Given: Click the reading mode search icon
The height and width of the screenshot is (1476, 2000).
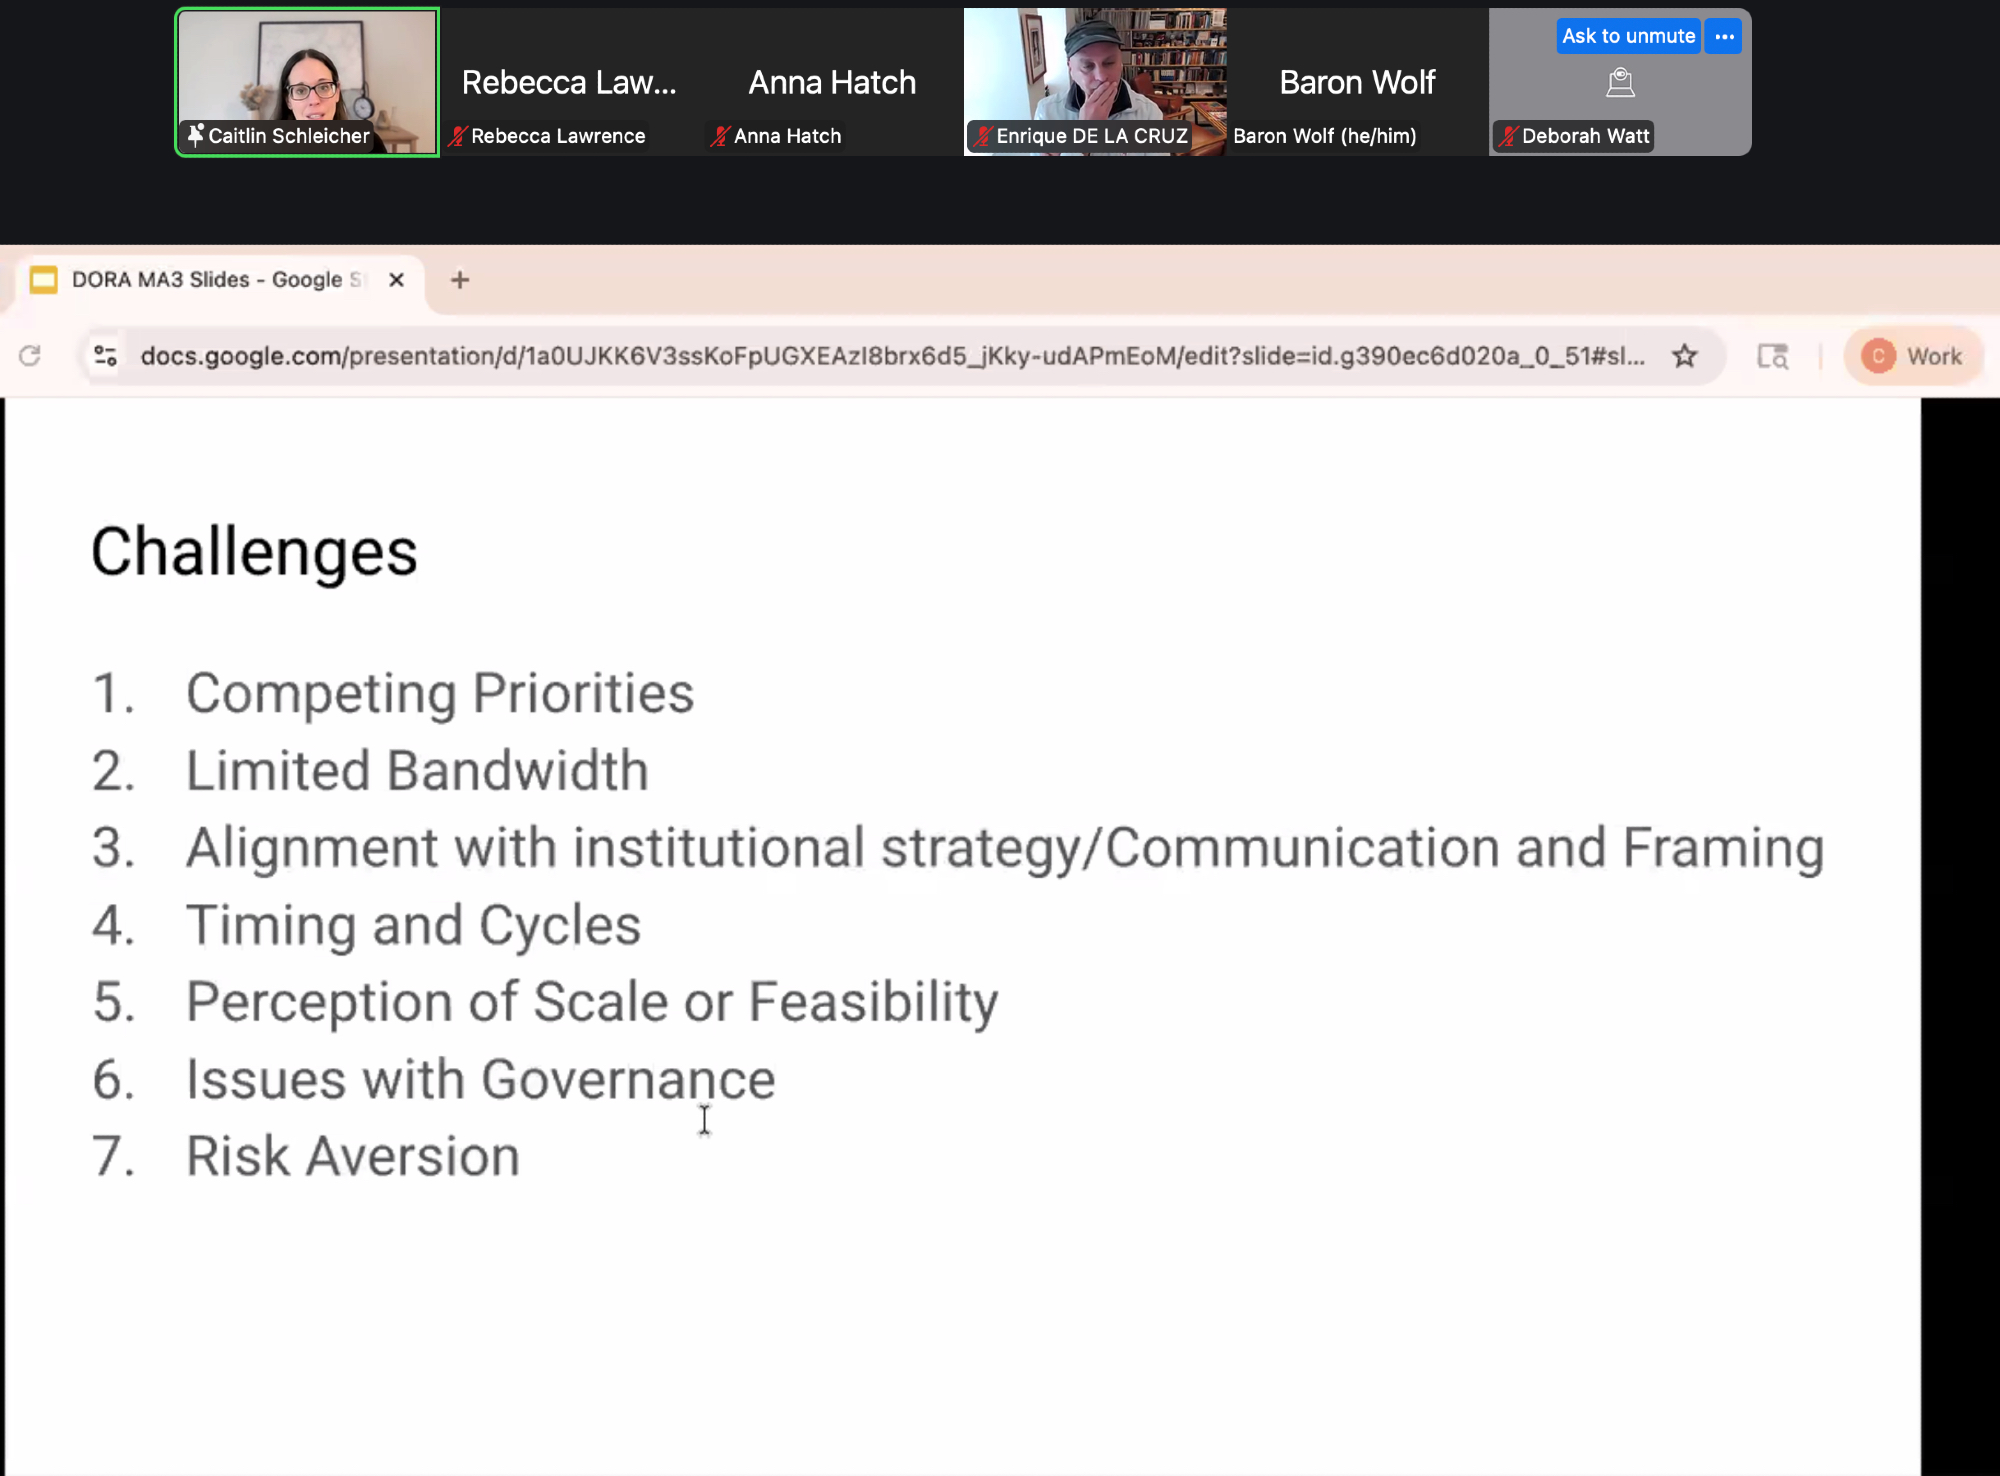Looking at the screenshot, I should (1773, 356).
